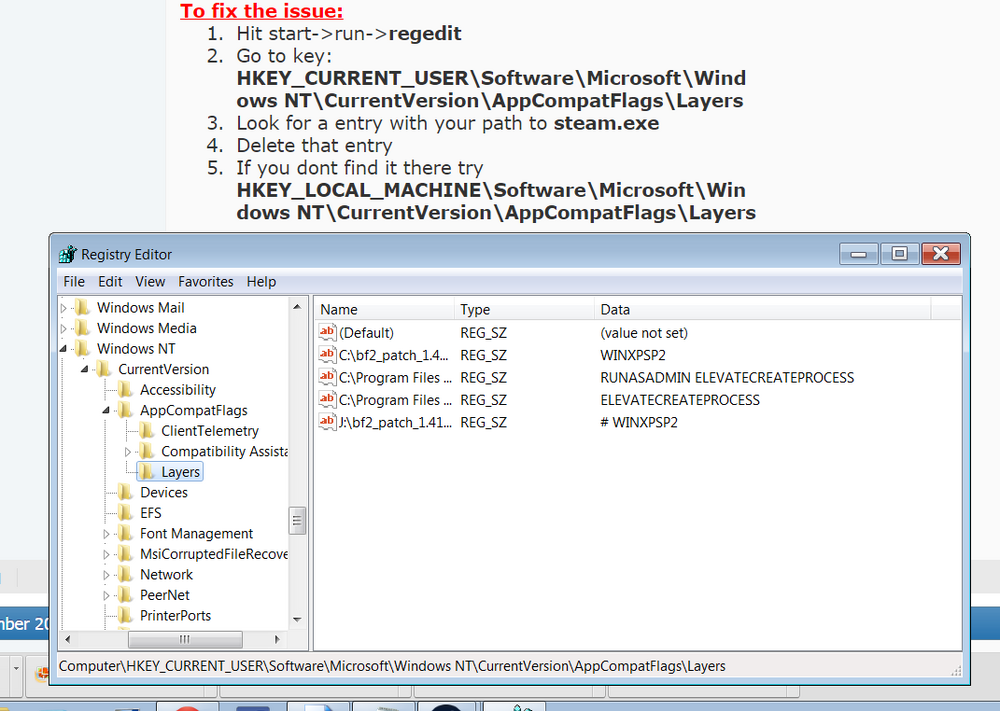This screenshot has width=1000, height=711.
Task: Select the Accessibility key label
Action: [x=178, y=390]
